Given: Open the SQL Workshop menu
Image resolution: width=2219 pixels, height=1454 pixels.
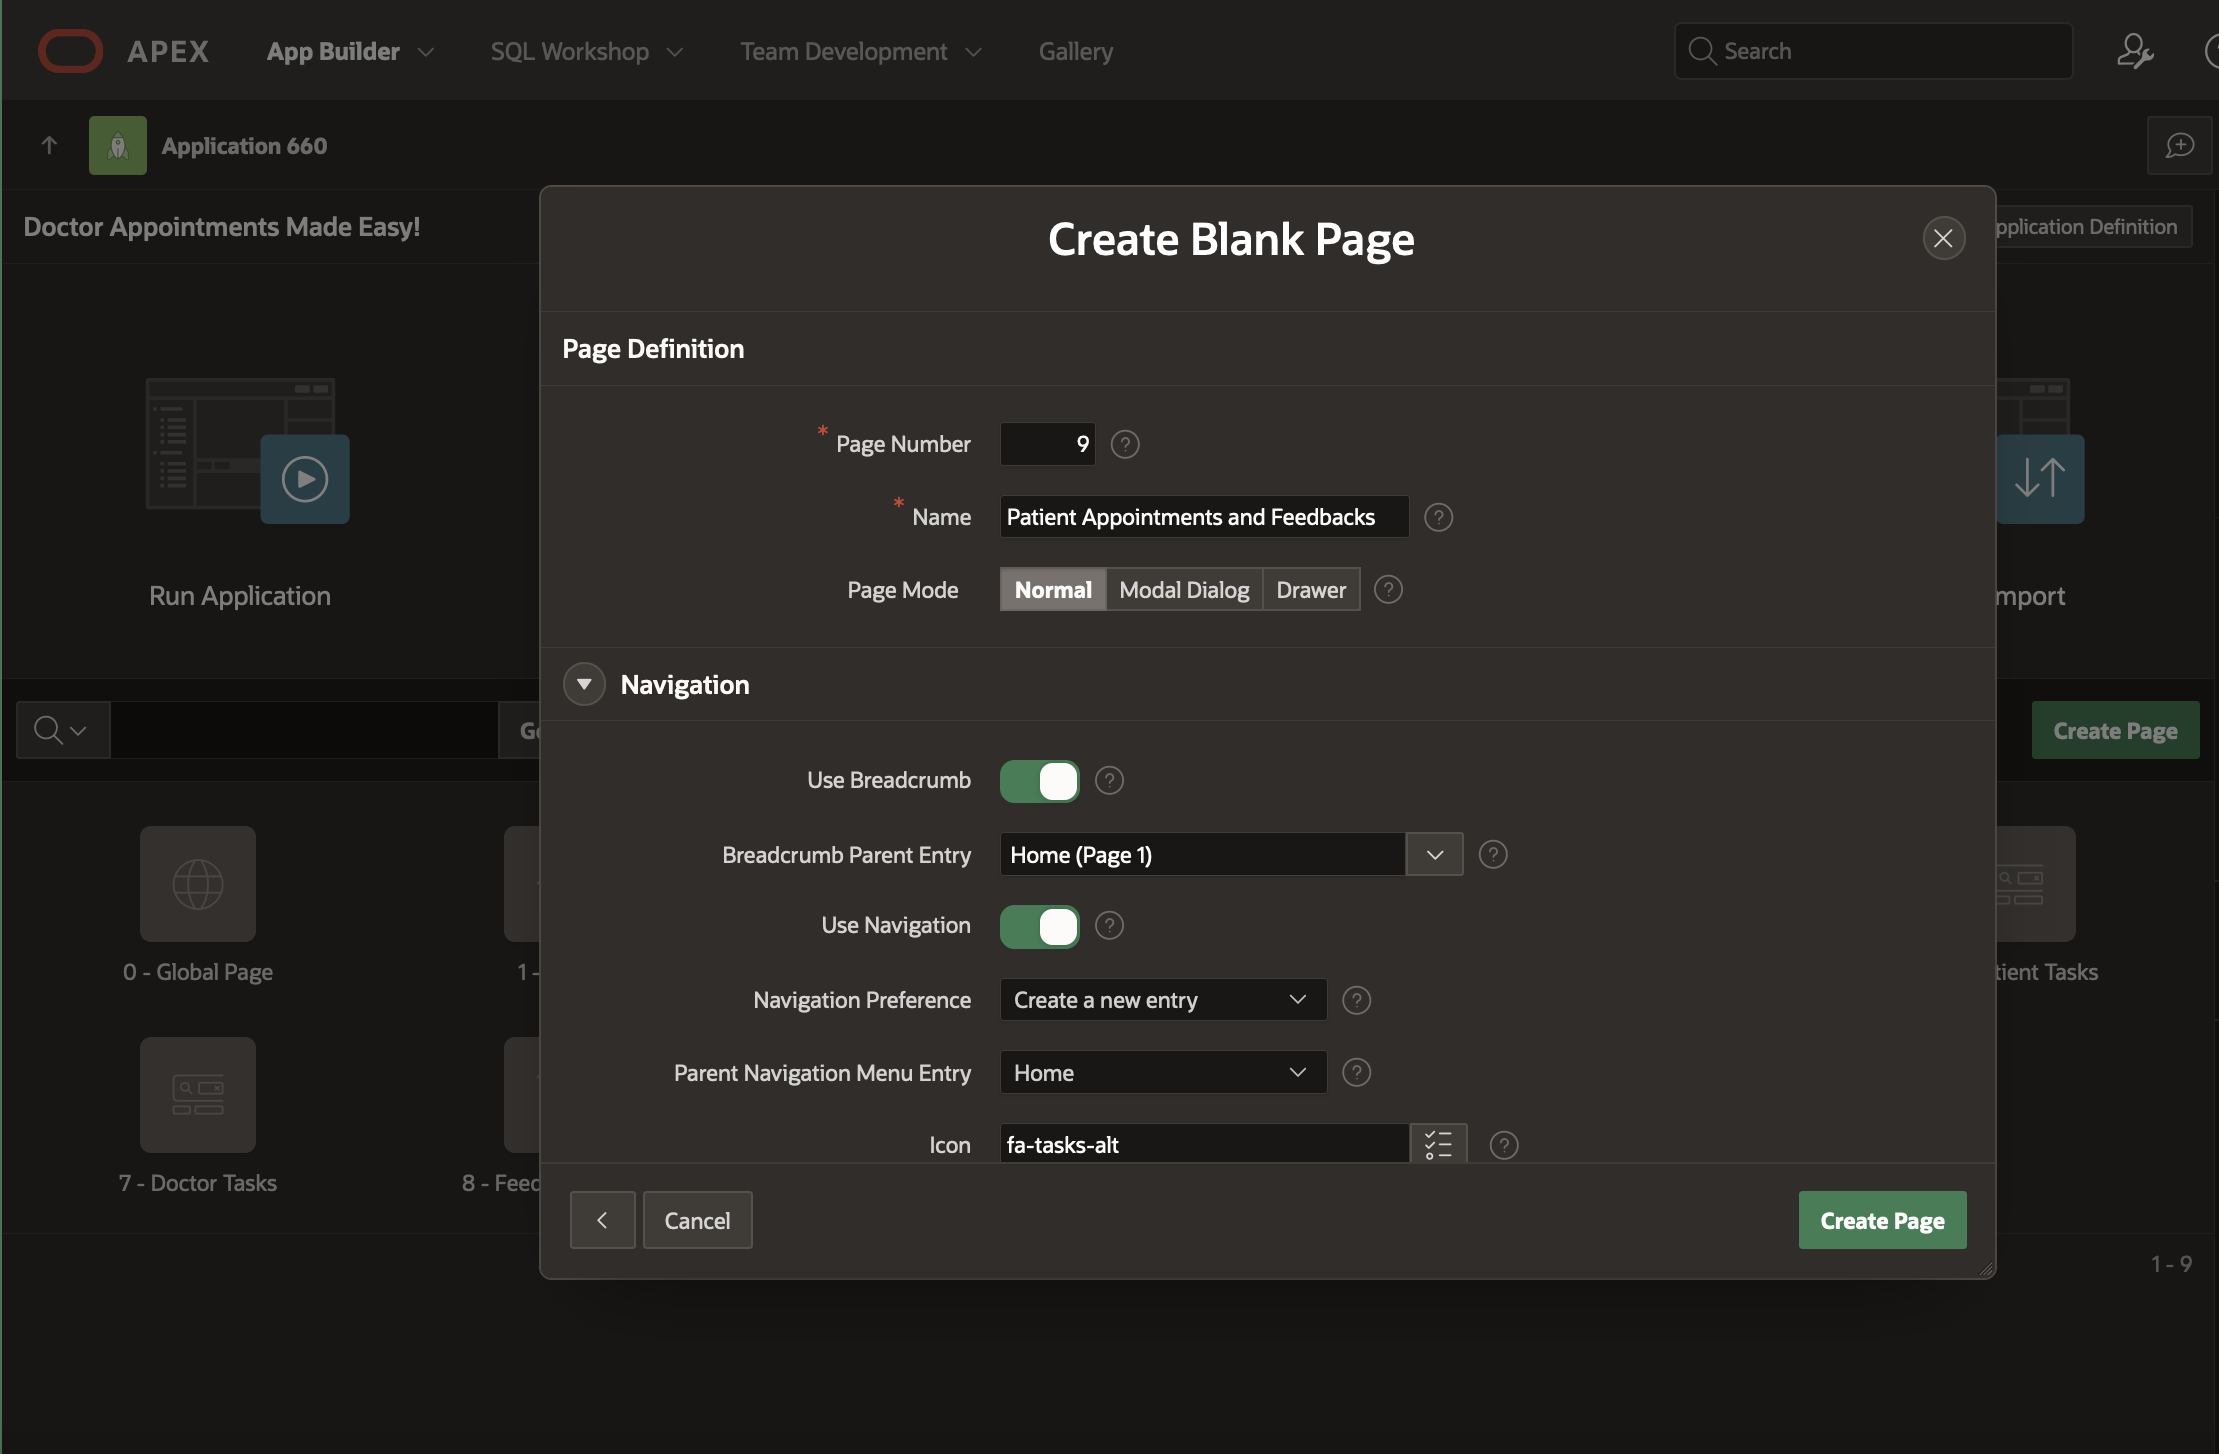Looking at the screenshot, I should tap(586, 51).
